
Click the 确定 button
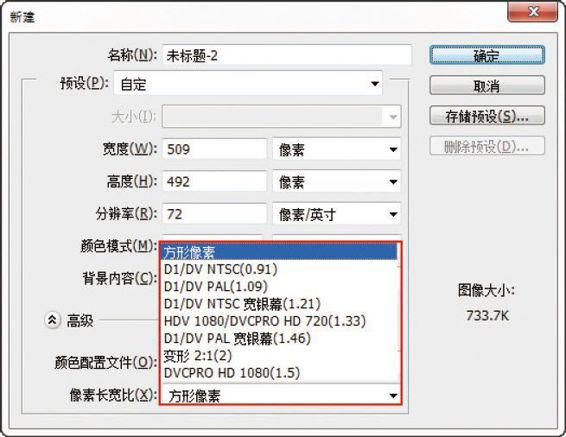(487, 56)
